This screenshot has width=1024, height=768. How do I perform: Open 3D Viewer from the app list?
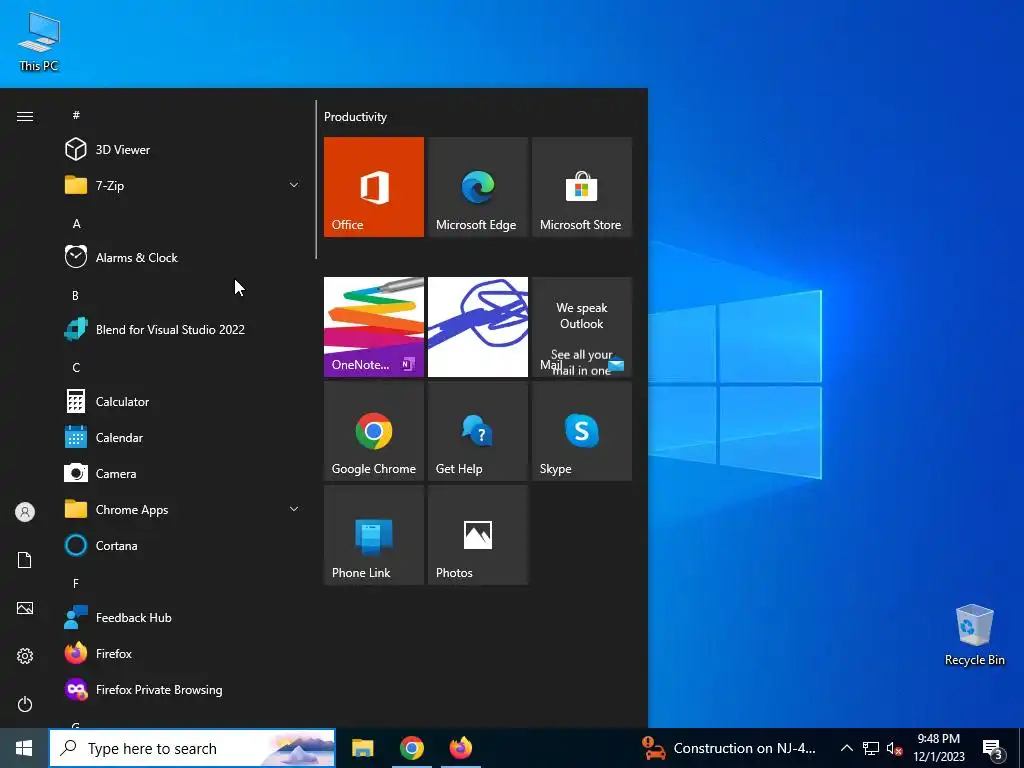coord(183,150)
